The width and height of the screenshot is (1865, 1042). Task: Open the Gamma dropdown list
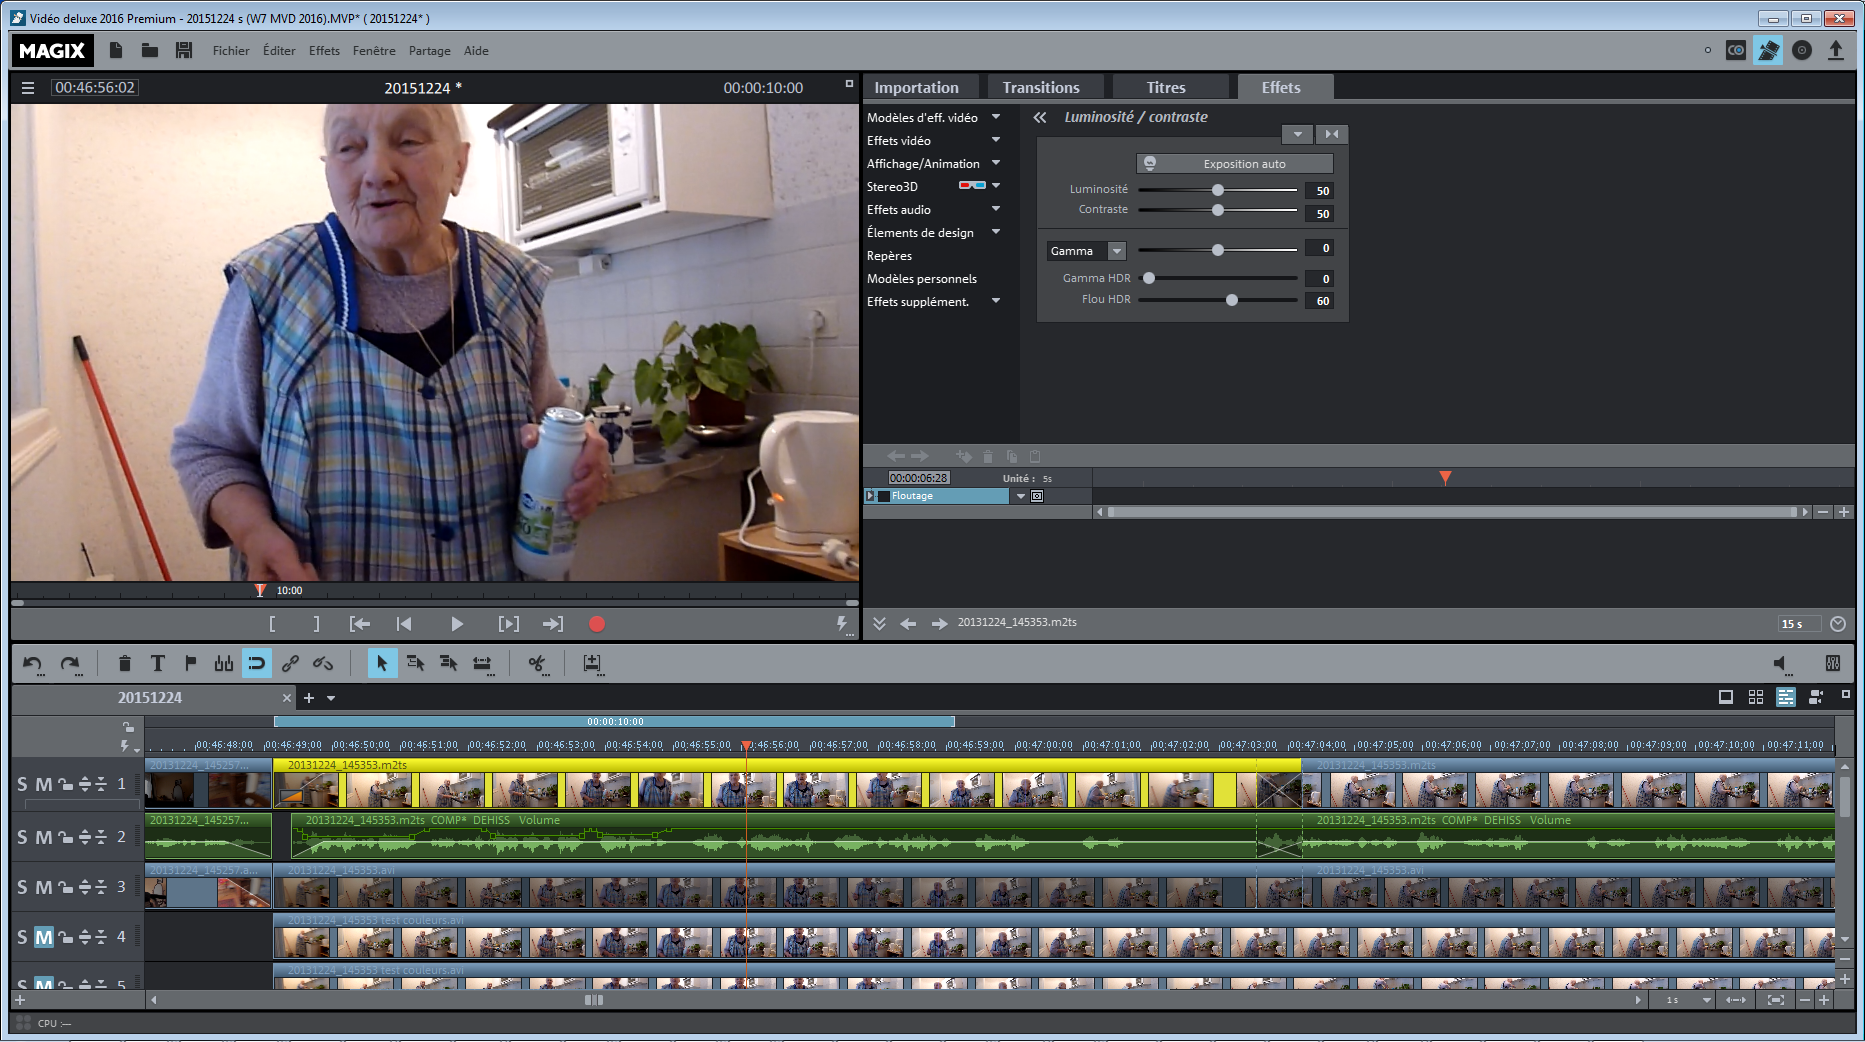1117,251
